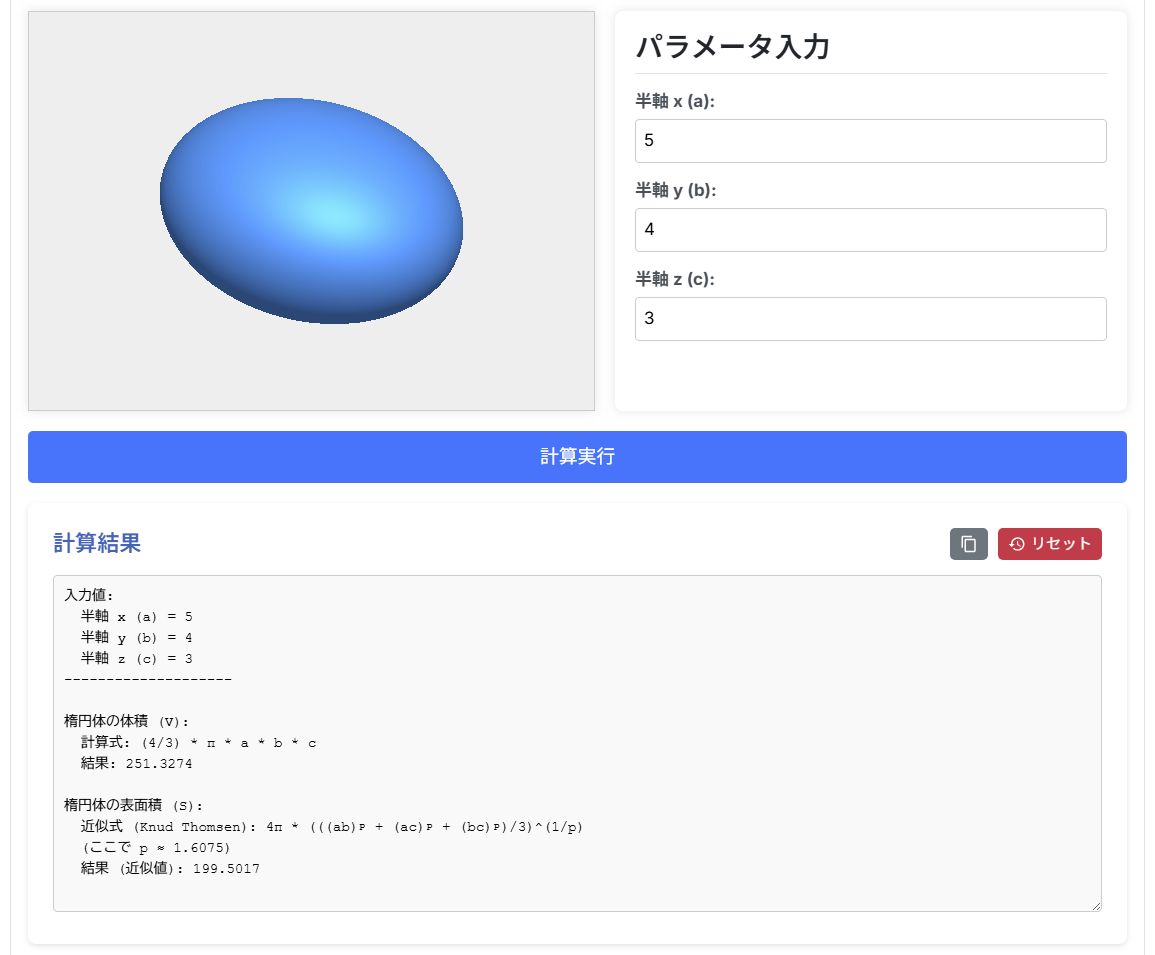
Task: Click the volume result 251.3274 line
Action: click(136, 763)
